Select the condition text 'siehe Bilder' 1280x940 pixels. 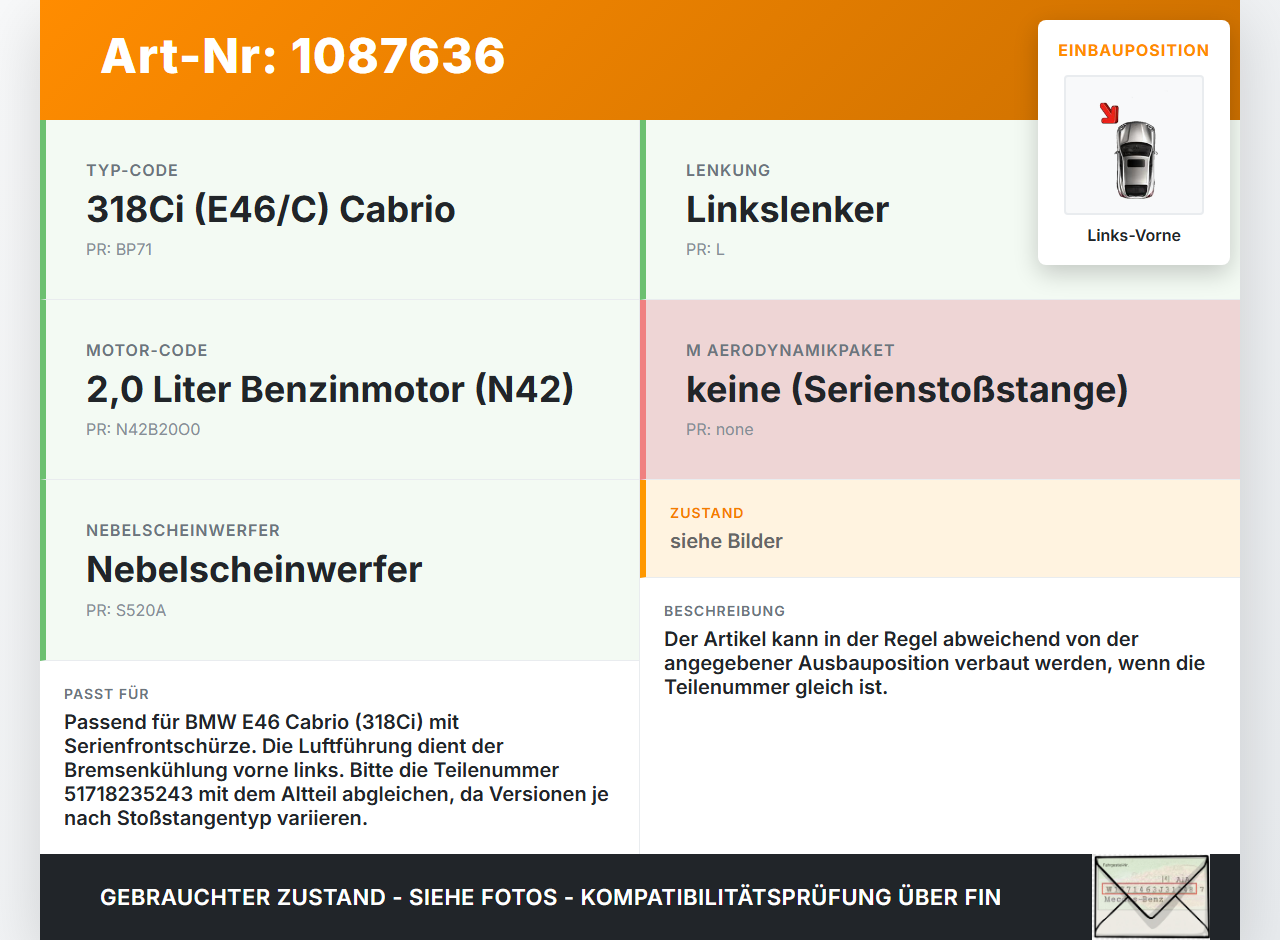tap(726, 541)
